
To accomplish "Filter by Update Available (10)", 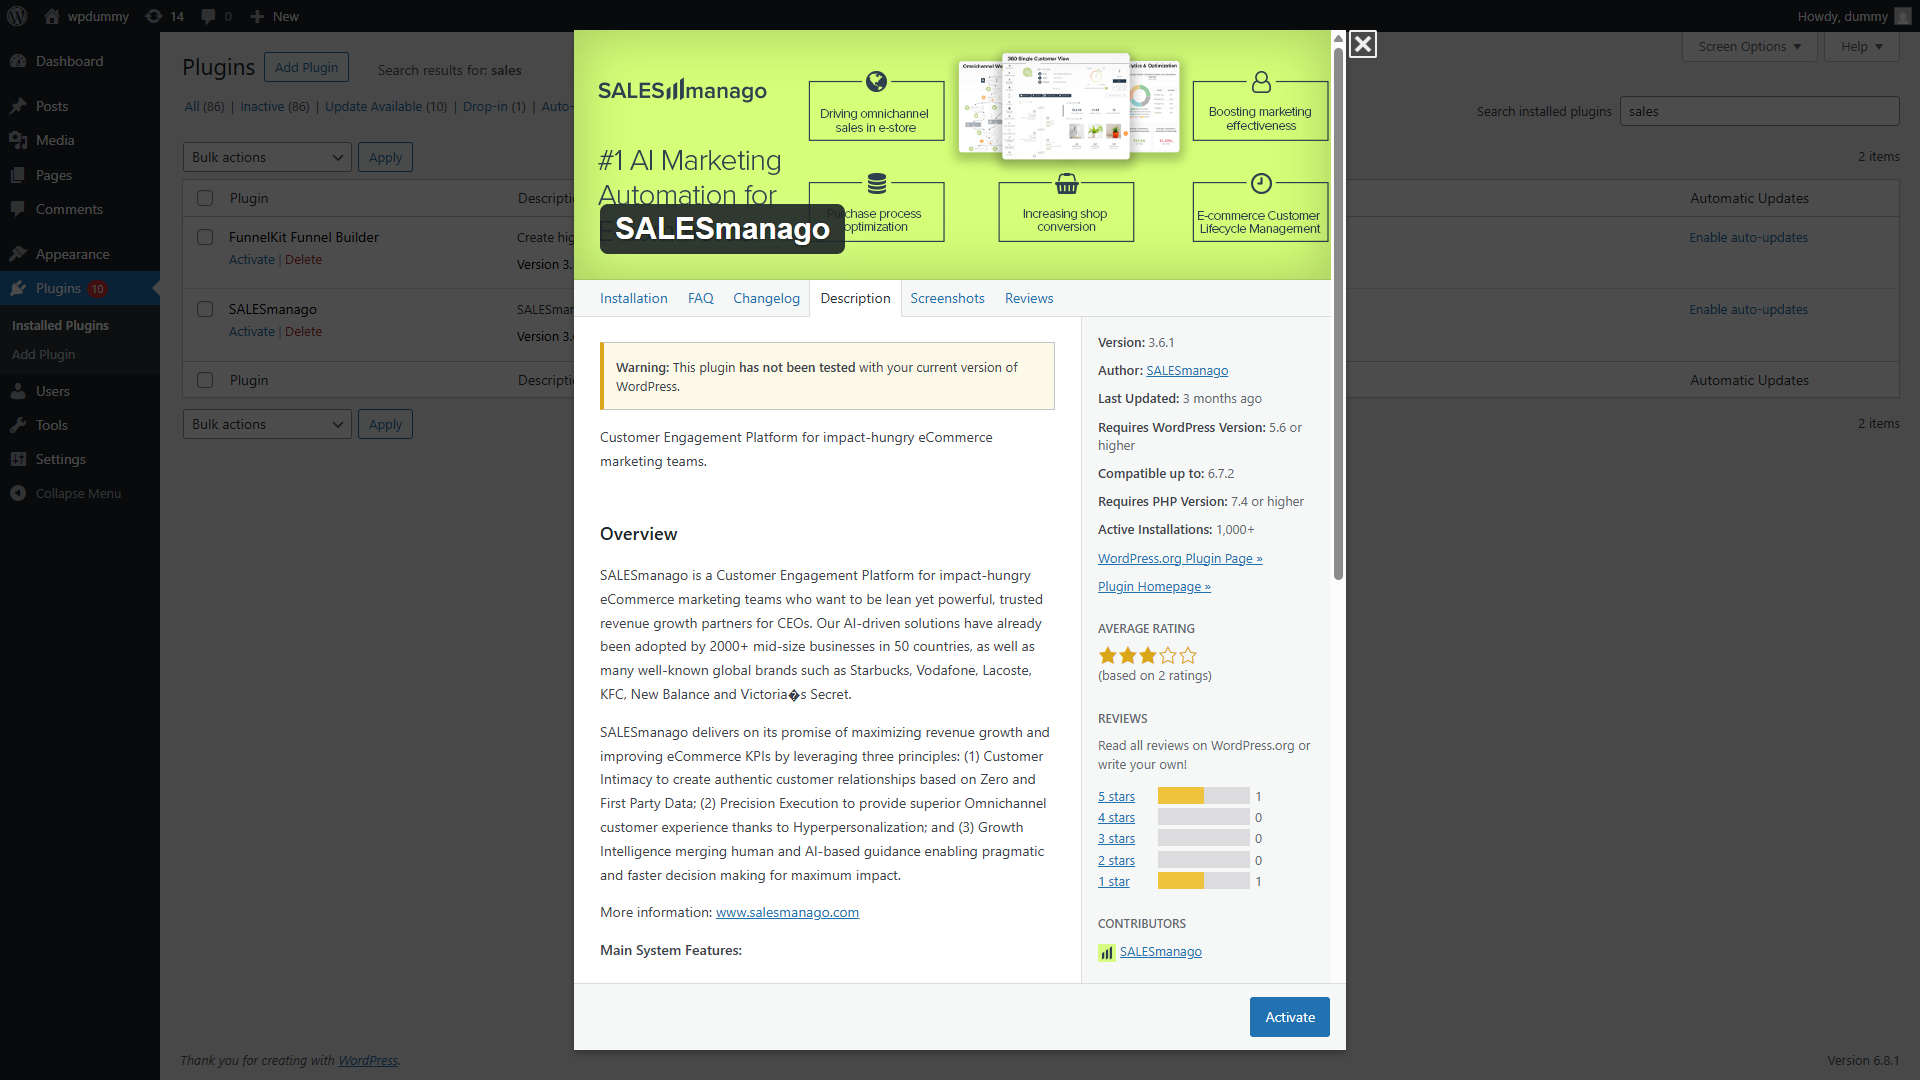I will point(386,106).
